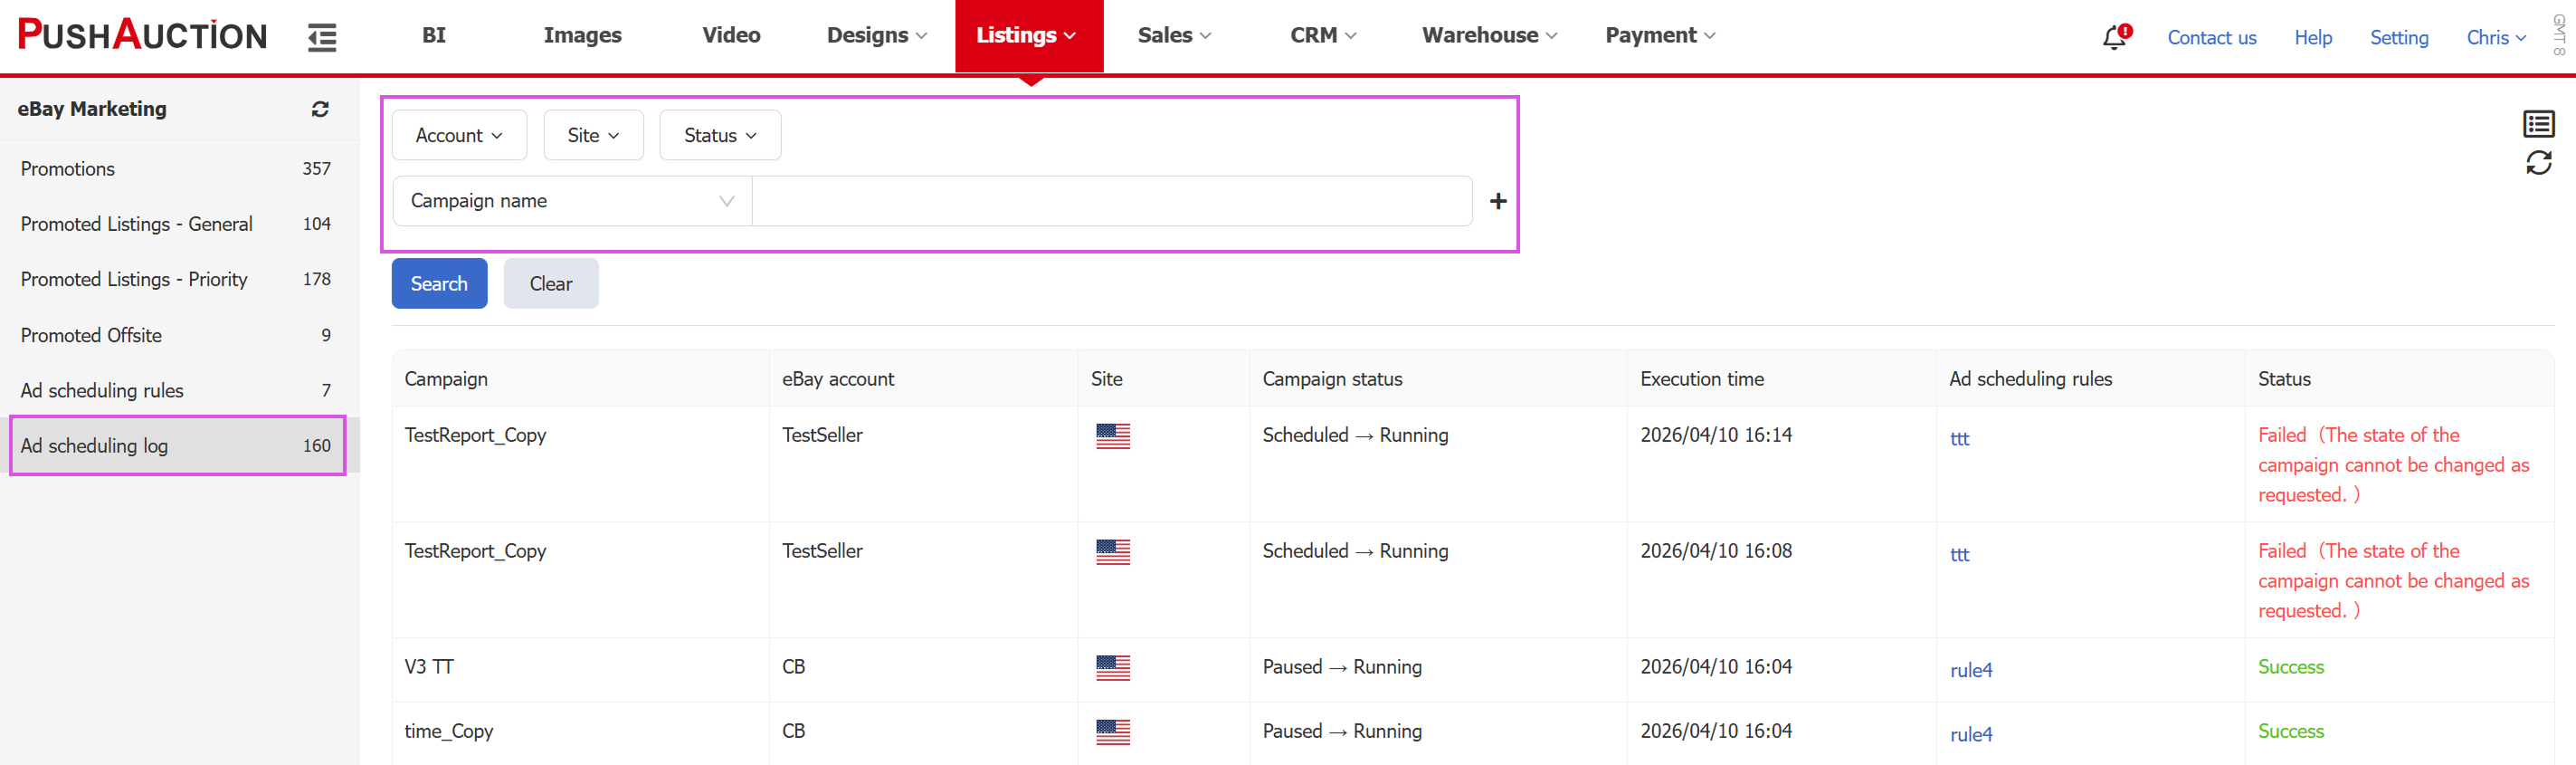Refresh the eBay Marketing sidebar counts
Image resolution: width=2576 pixels, height=765 pixels.
[320, 109]
